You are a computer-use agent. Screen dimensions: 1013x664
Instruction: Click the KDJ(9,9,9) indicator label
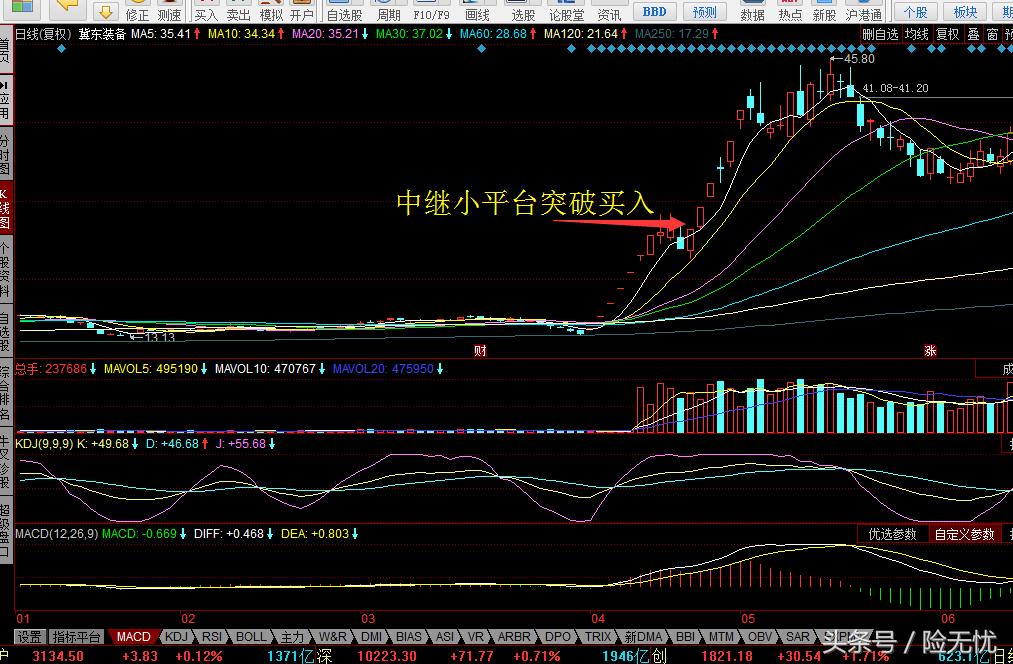pos(44,444)
